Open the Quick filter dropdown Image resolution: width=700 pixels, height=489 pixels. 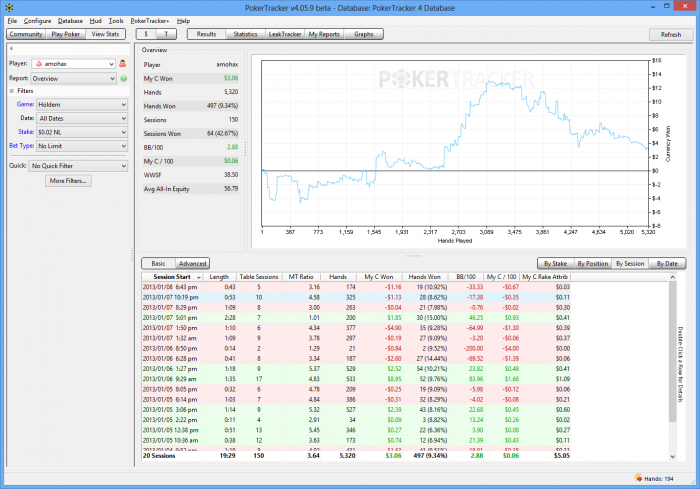coord(78,166)
